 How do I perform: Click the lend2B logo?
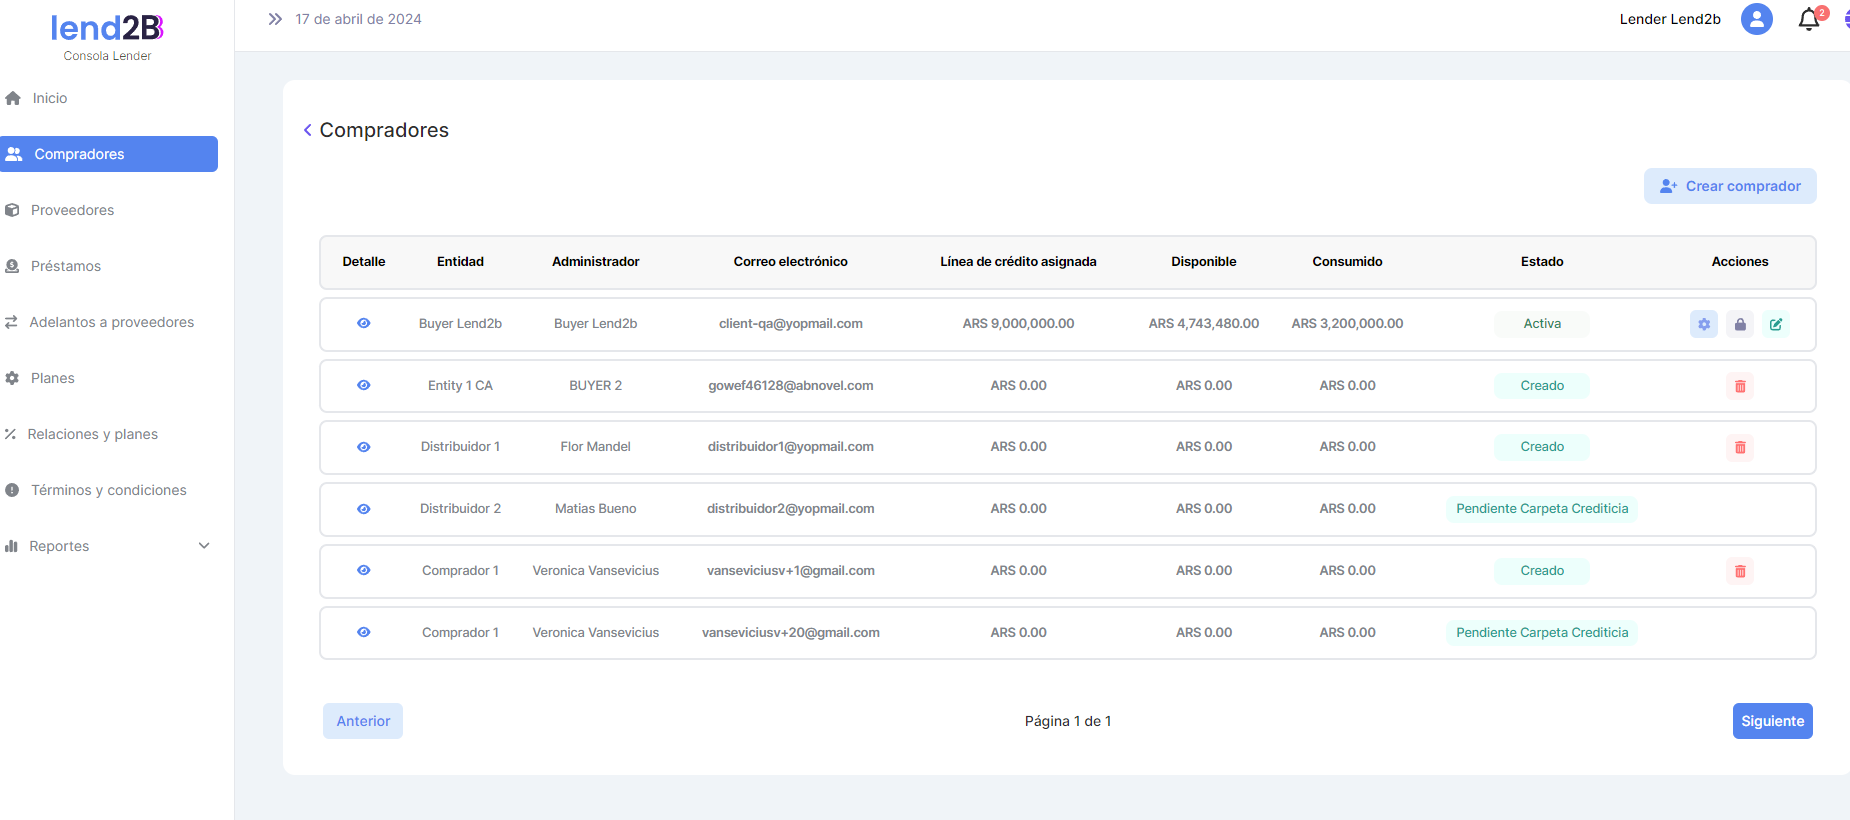point(107,28)
